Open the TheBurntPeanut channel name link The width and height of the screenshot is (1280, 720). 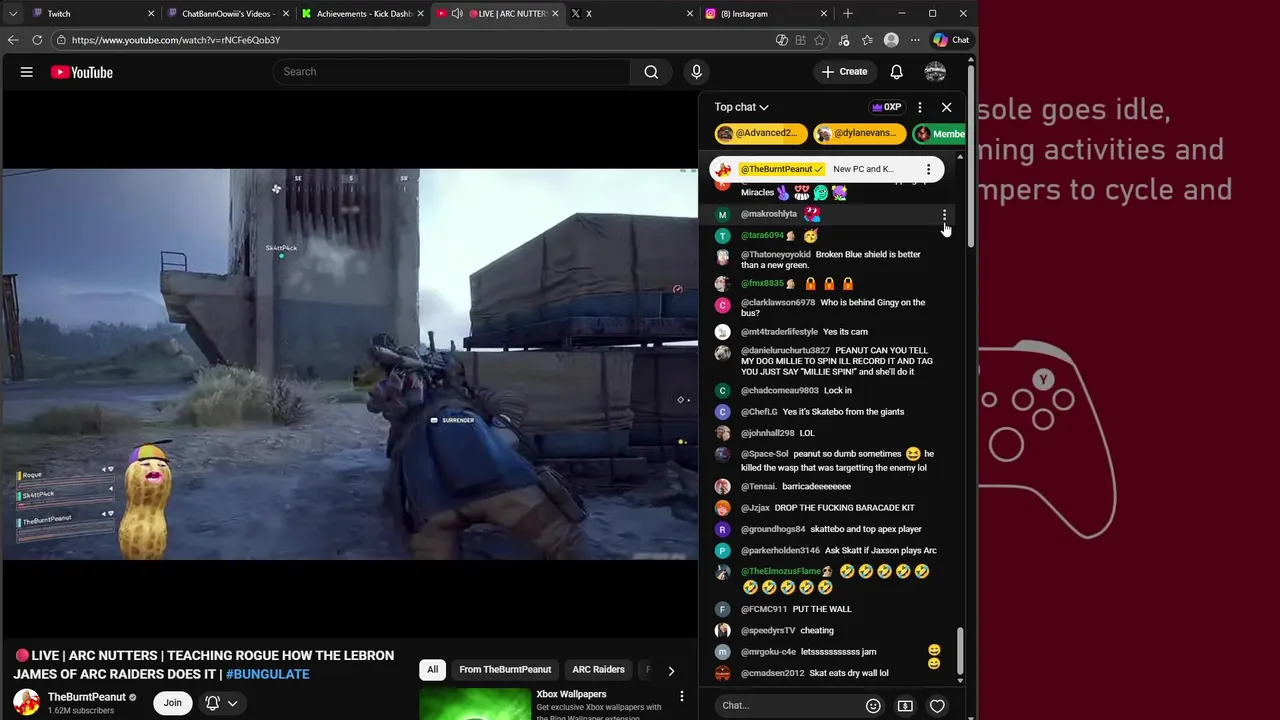coord(87,697)
